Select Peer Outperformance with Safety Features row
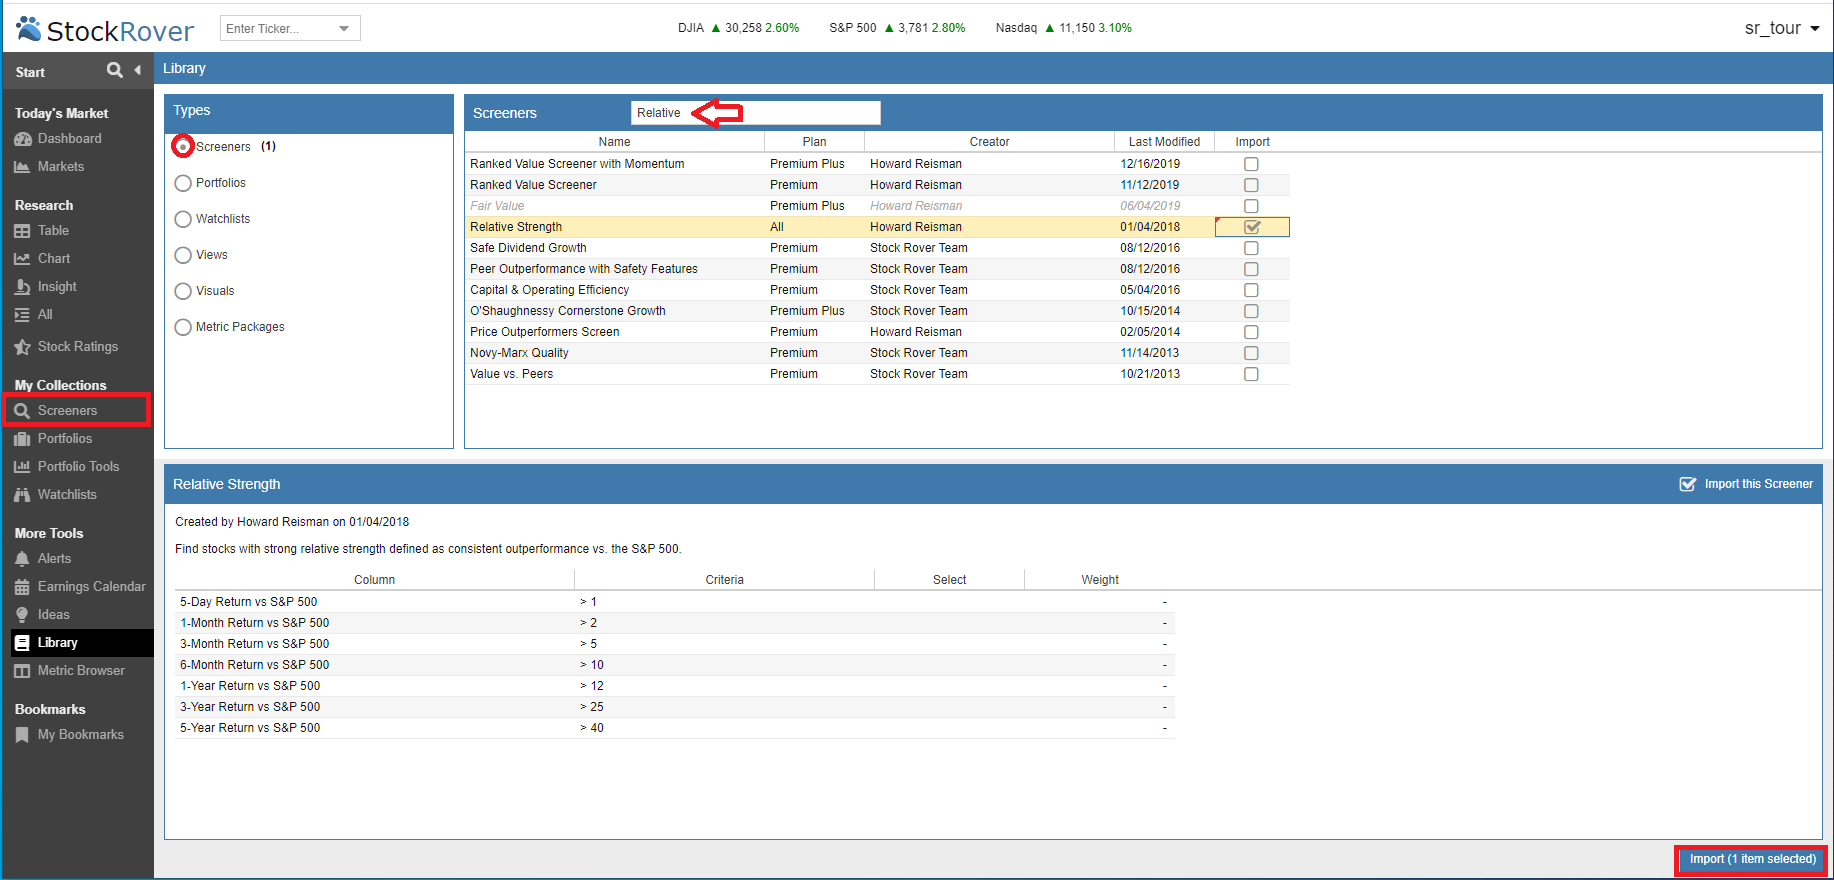This screenshot has height=880, width=1834. point(877,269)
